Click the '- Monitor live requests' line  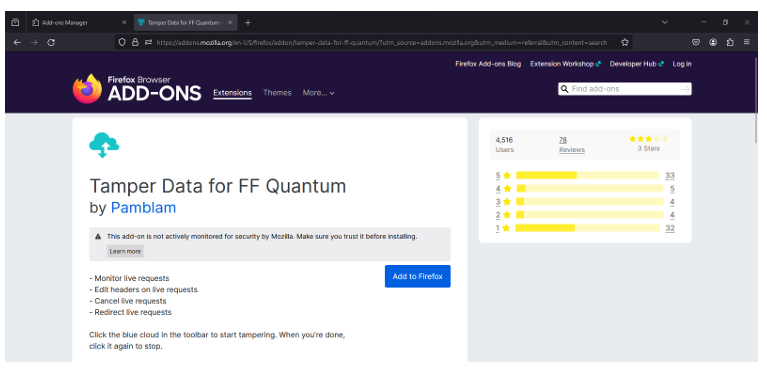pos(129,278)
